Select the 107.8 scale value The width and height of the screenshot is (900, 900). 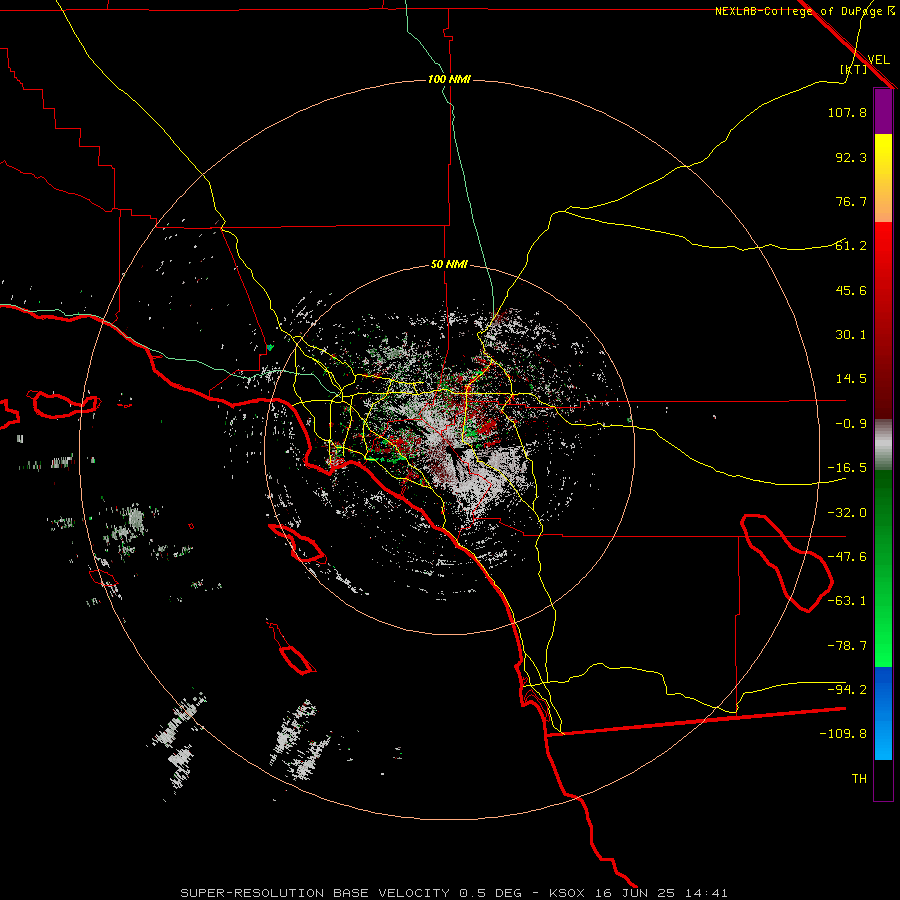(x=847, y=112)
